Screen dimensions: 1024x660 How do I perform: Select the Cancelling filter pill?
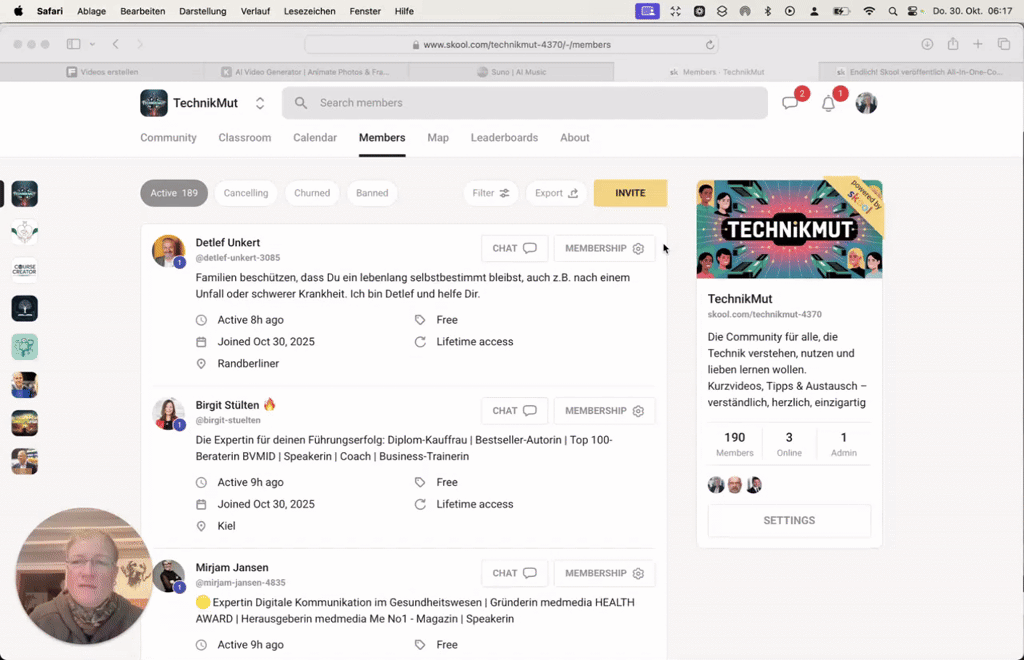[x=246, y=193]
